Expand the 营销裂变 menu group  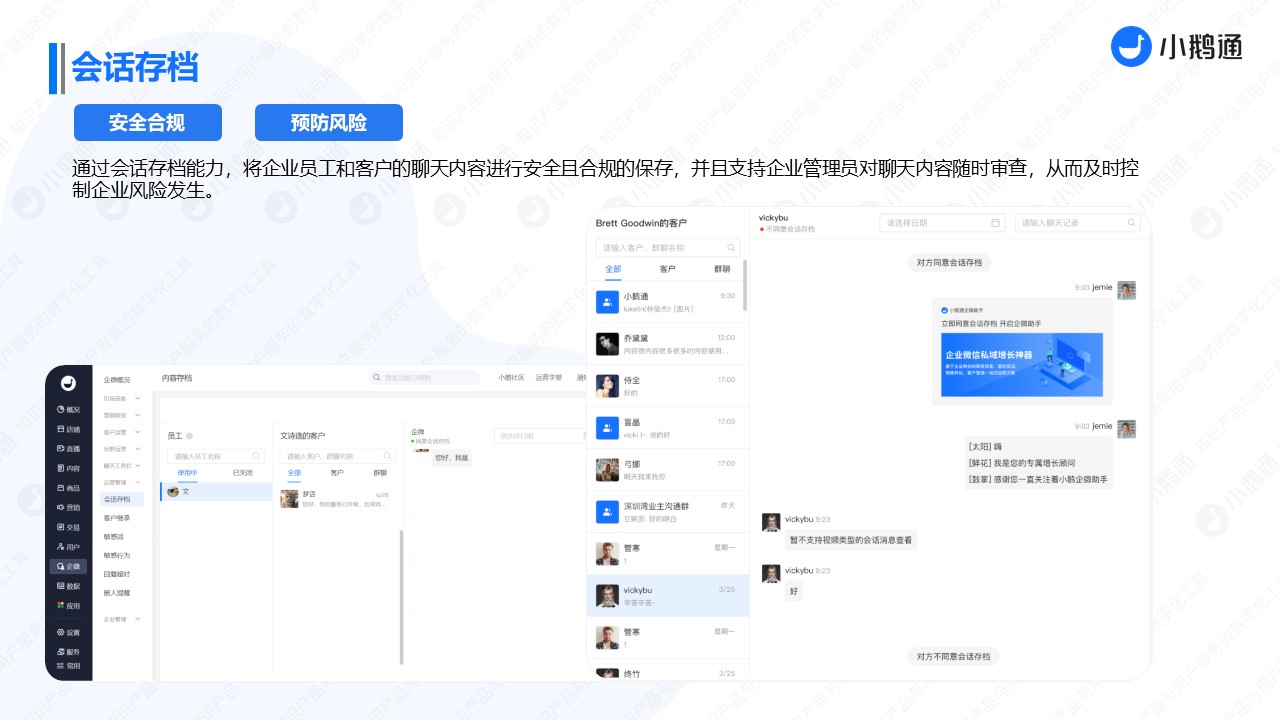click(x=123, y=415)
